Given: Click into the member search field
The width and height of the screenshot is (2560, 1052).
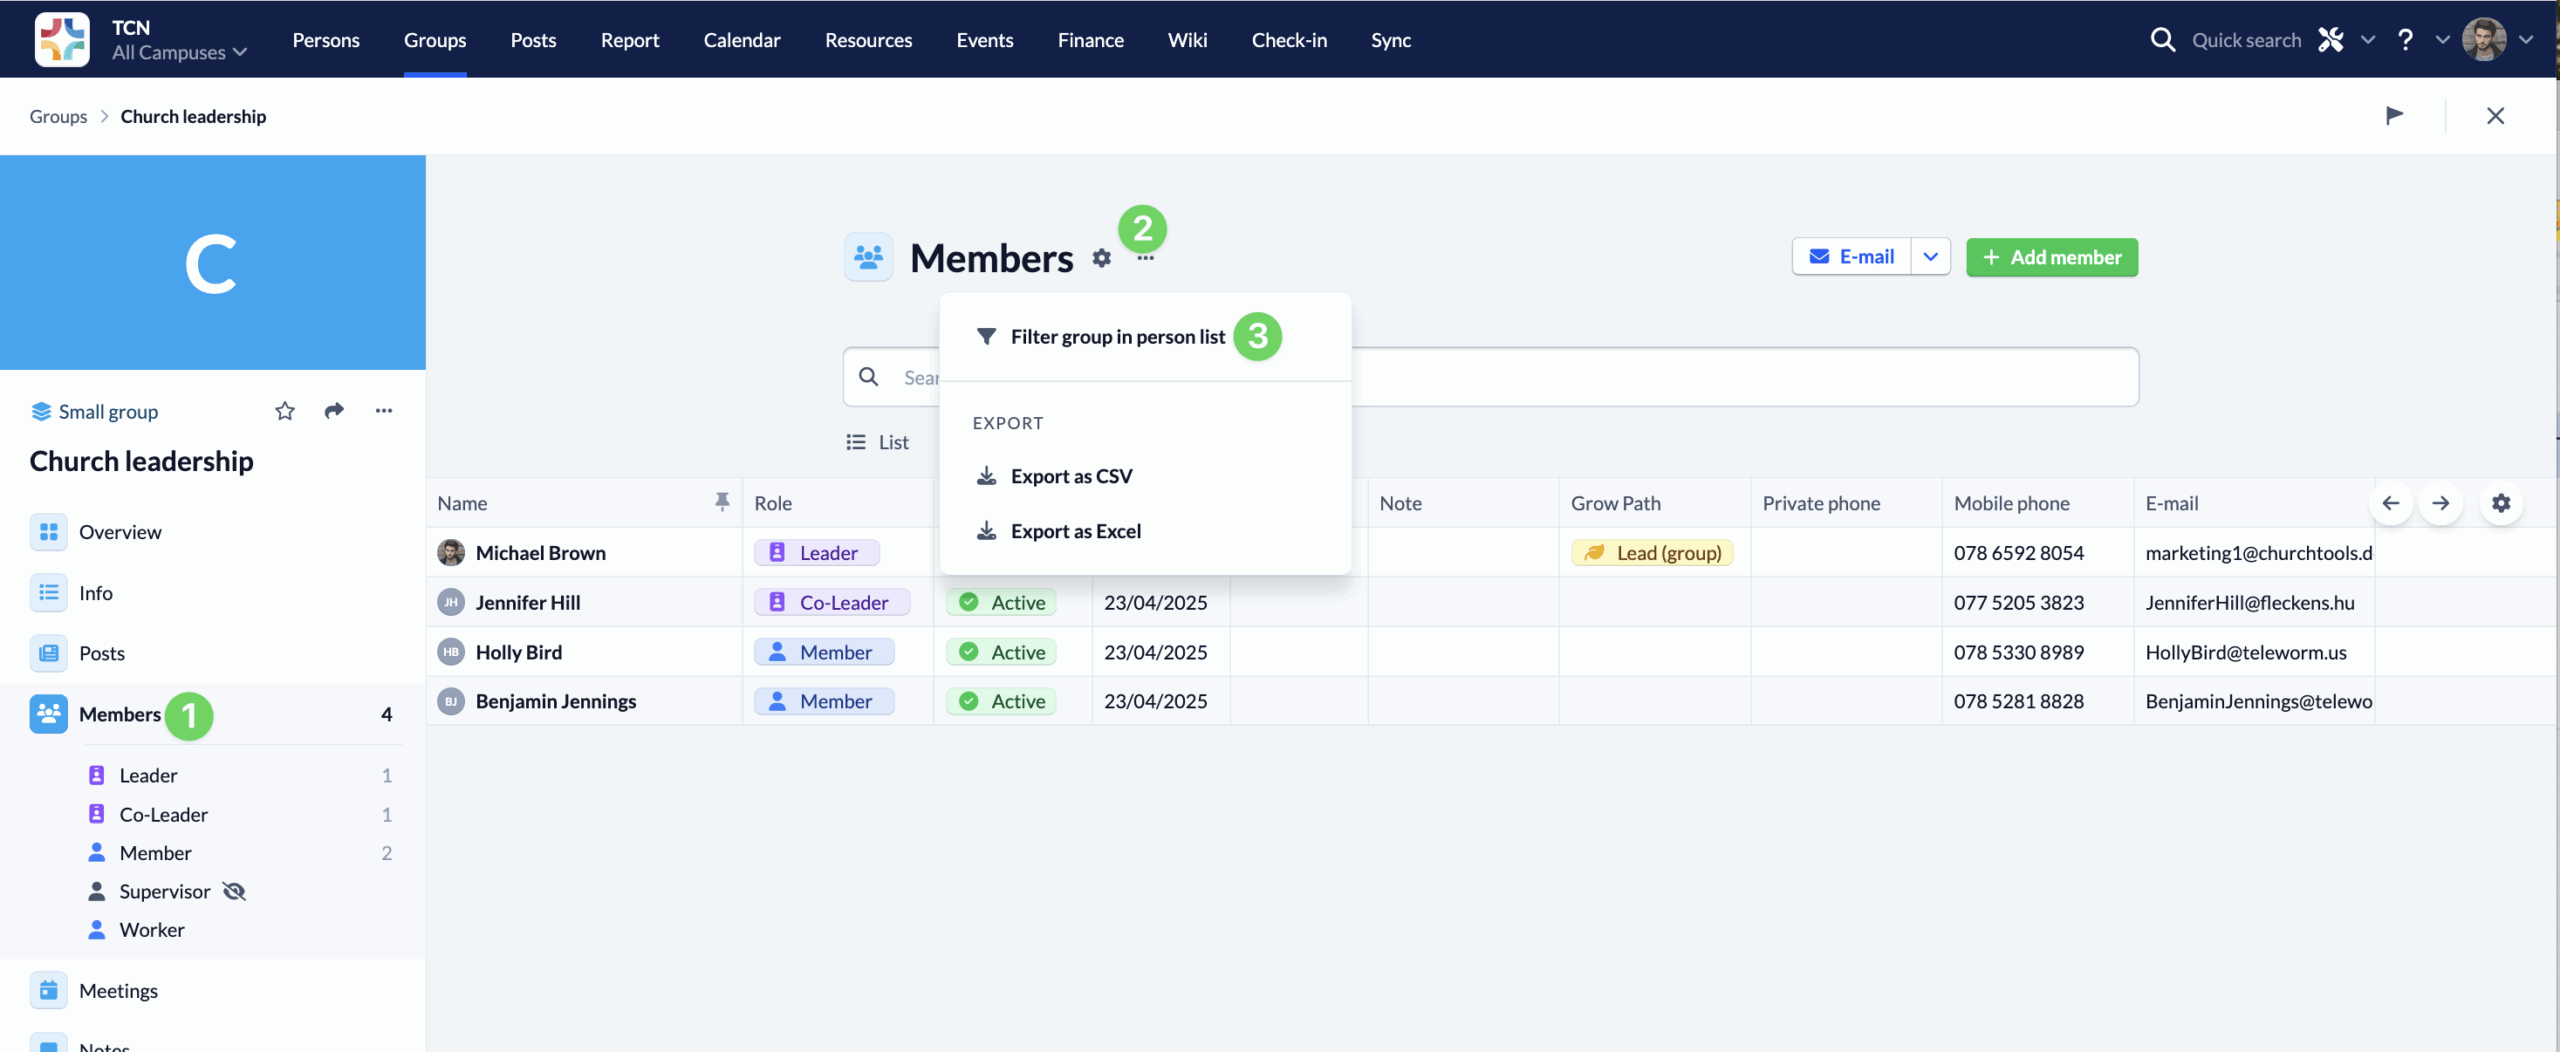Looking at the screenshot, I should tap(1490, 377).
